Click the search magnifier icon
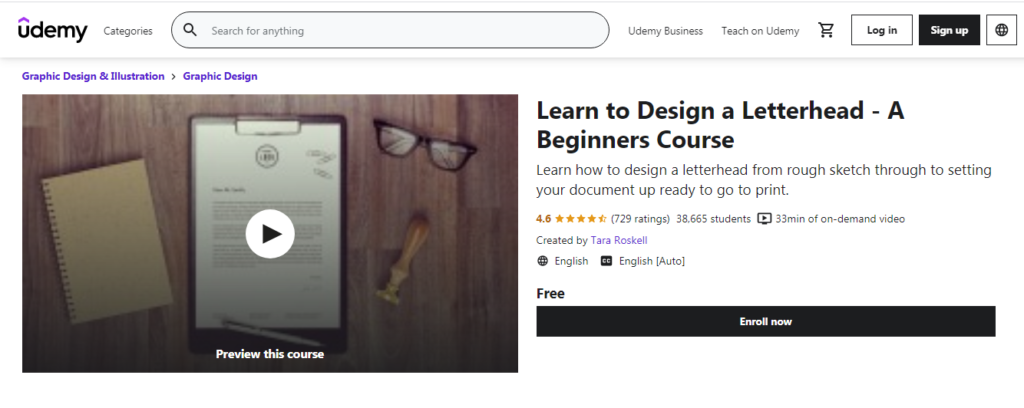Viewport: 1024px width, 408px height. tap(190, 30)
